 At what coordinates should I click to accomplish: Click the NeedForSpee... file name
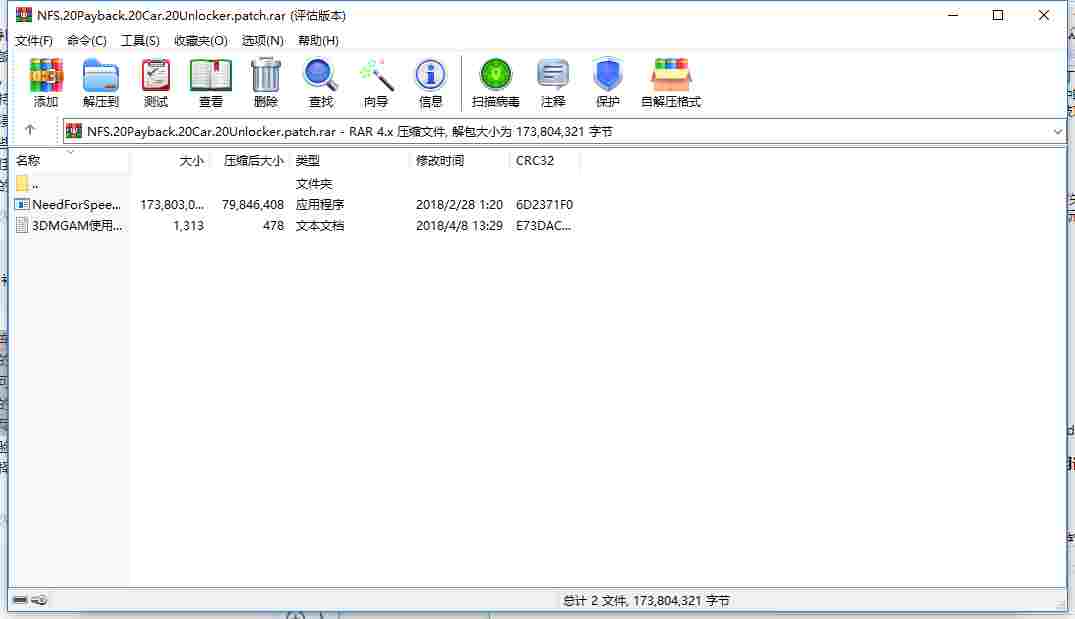[76, 204]
